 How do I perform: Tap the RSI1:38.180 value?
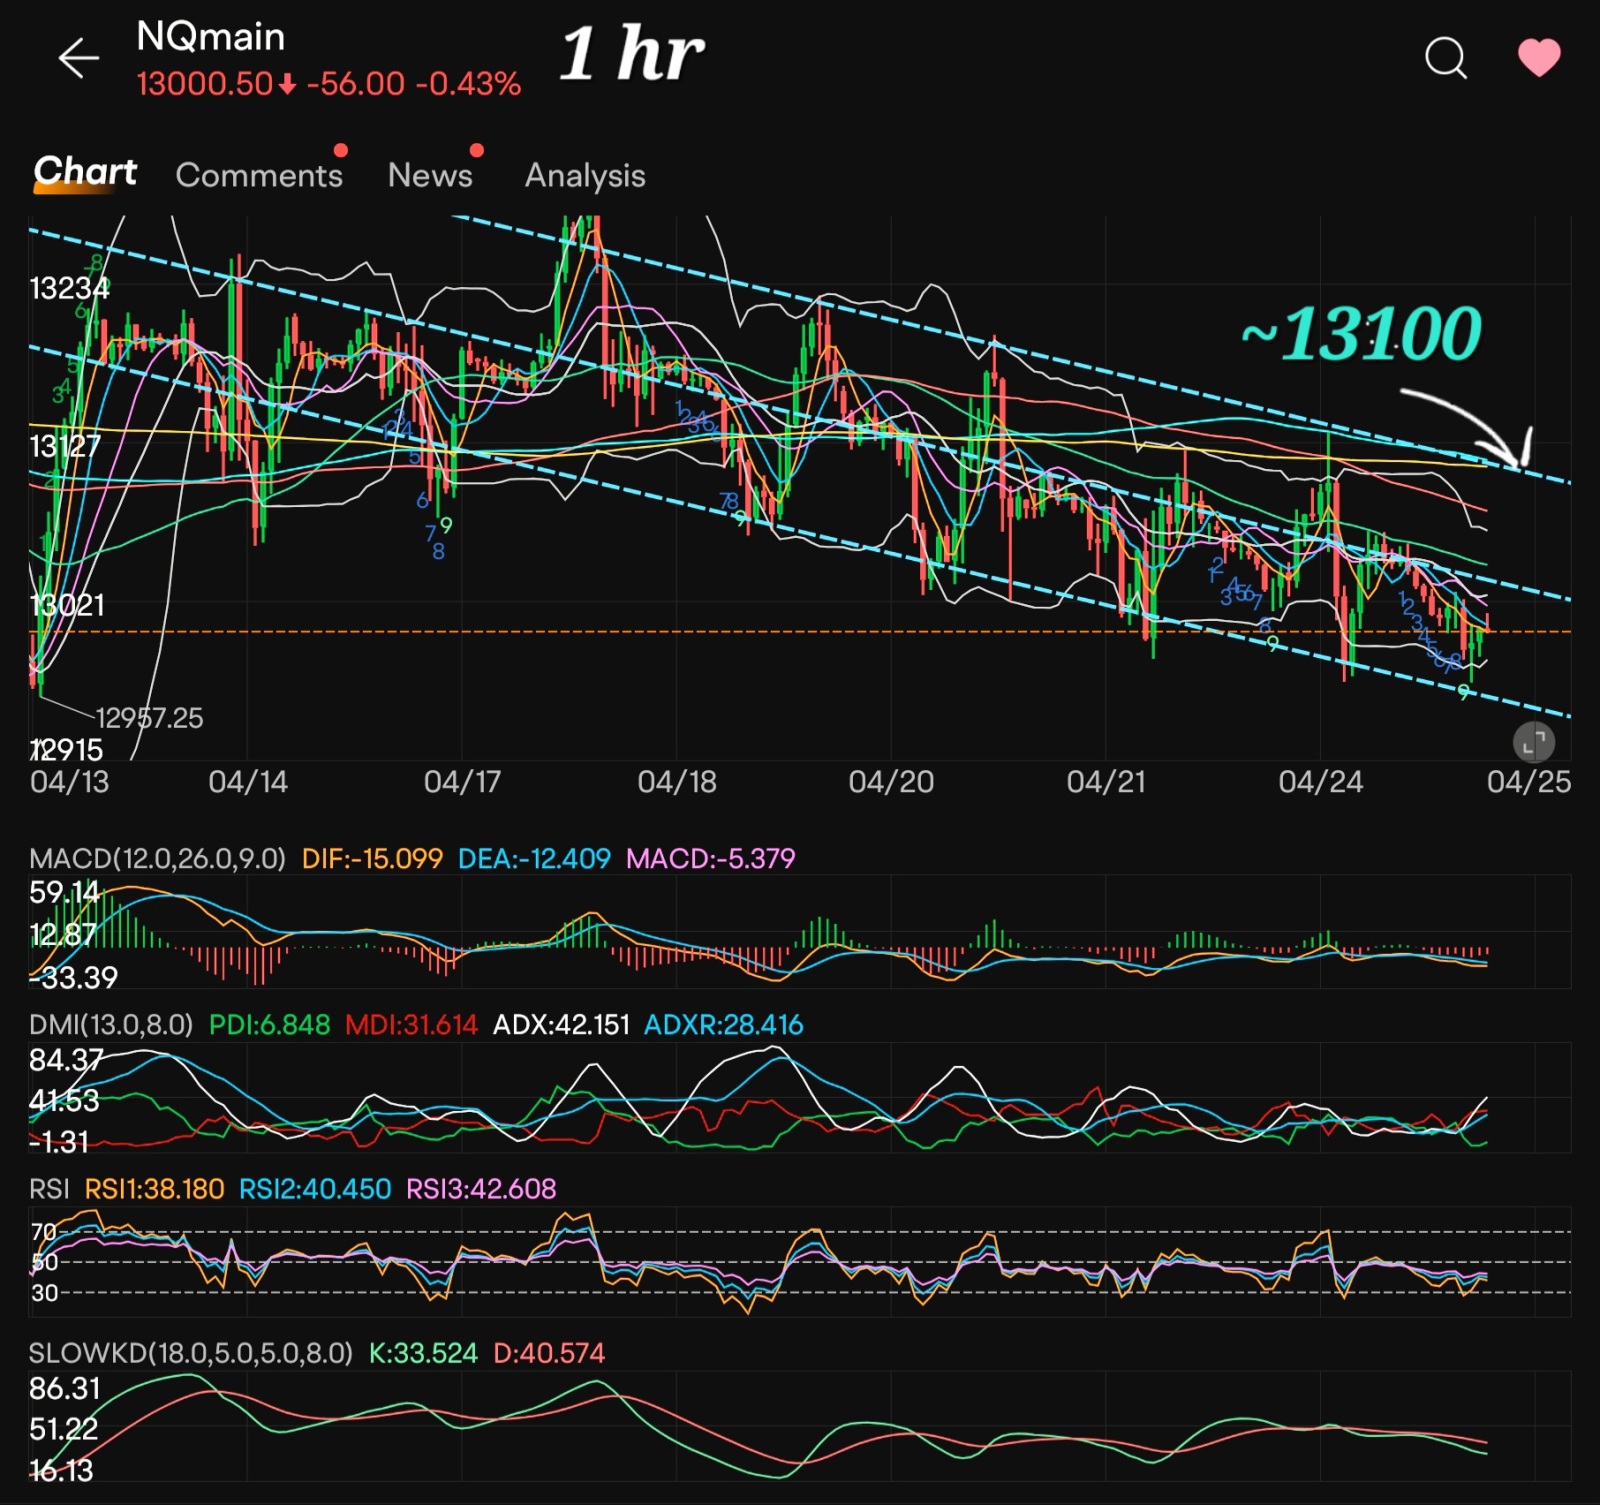154,1189
